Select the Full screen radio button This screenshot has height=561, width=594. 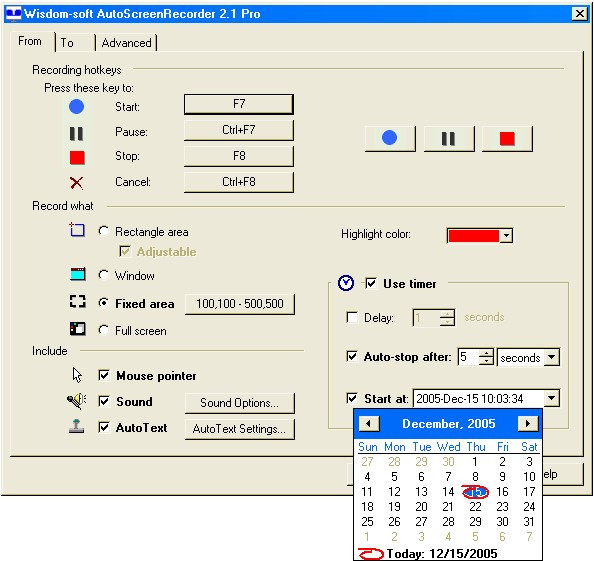[104, 330]
